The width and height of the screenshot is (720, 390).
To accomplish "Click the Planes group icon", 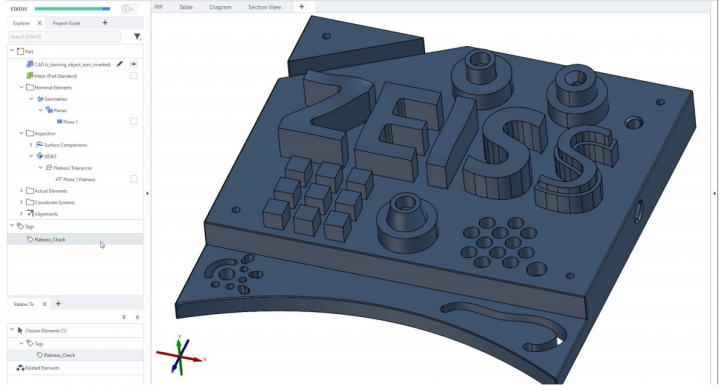I will (49, 110).
